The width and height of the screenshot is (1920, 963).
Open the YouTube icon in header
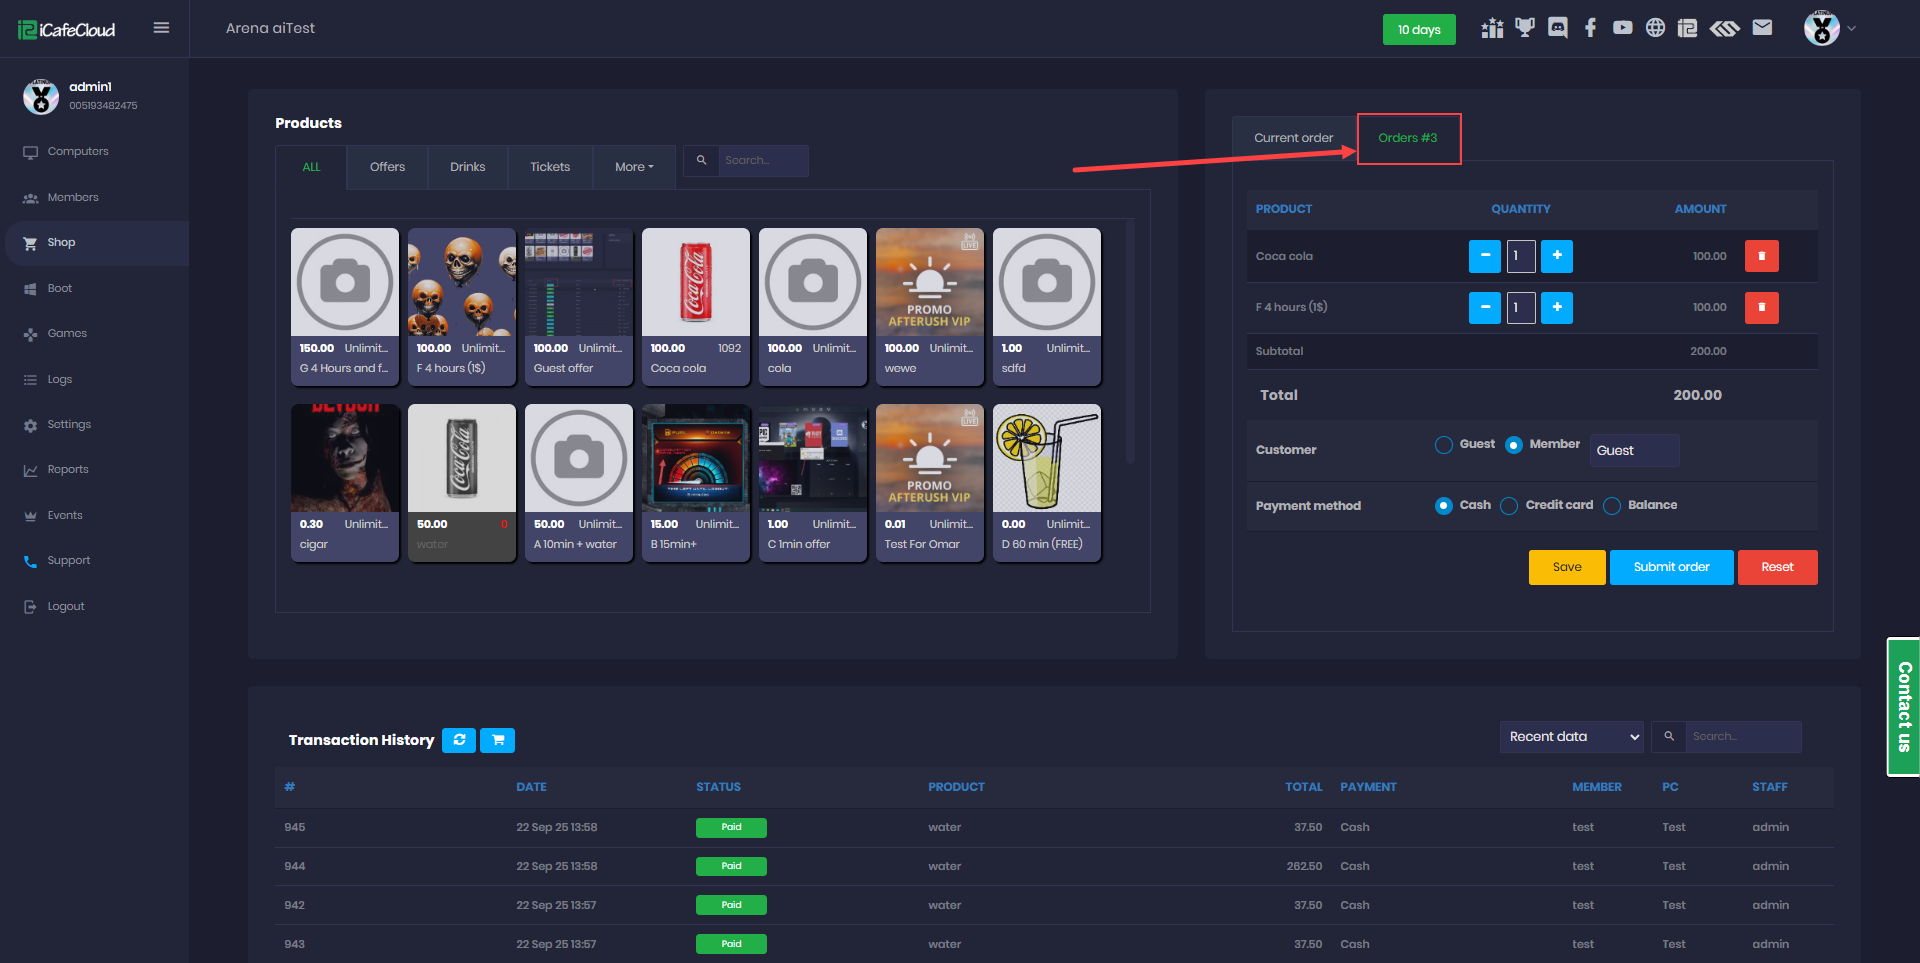(x=1622, y=28)
